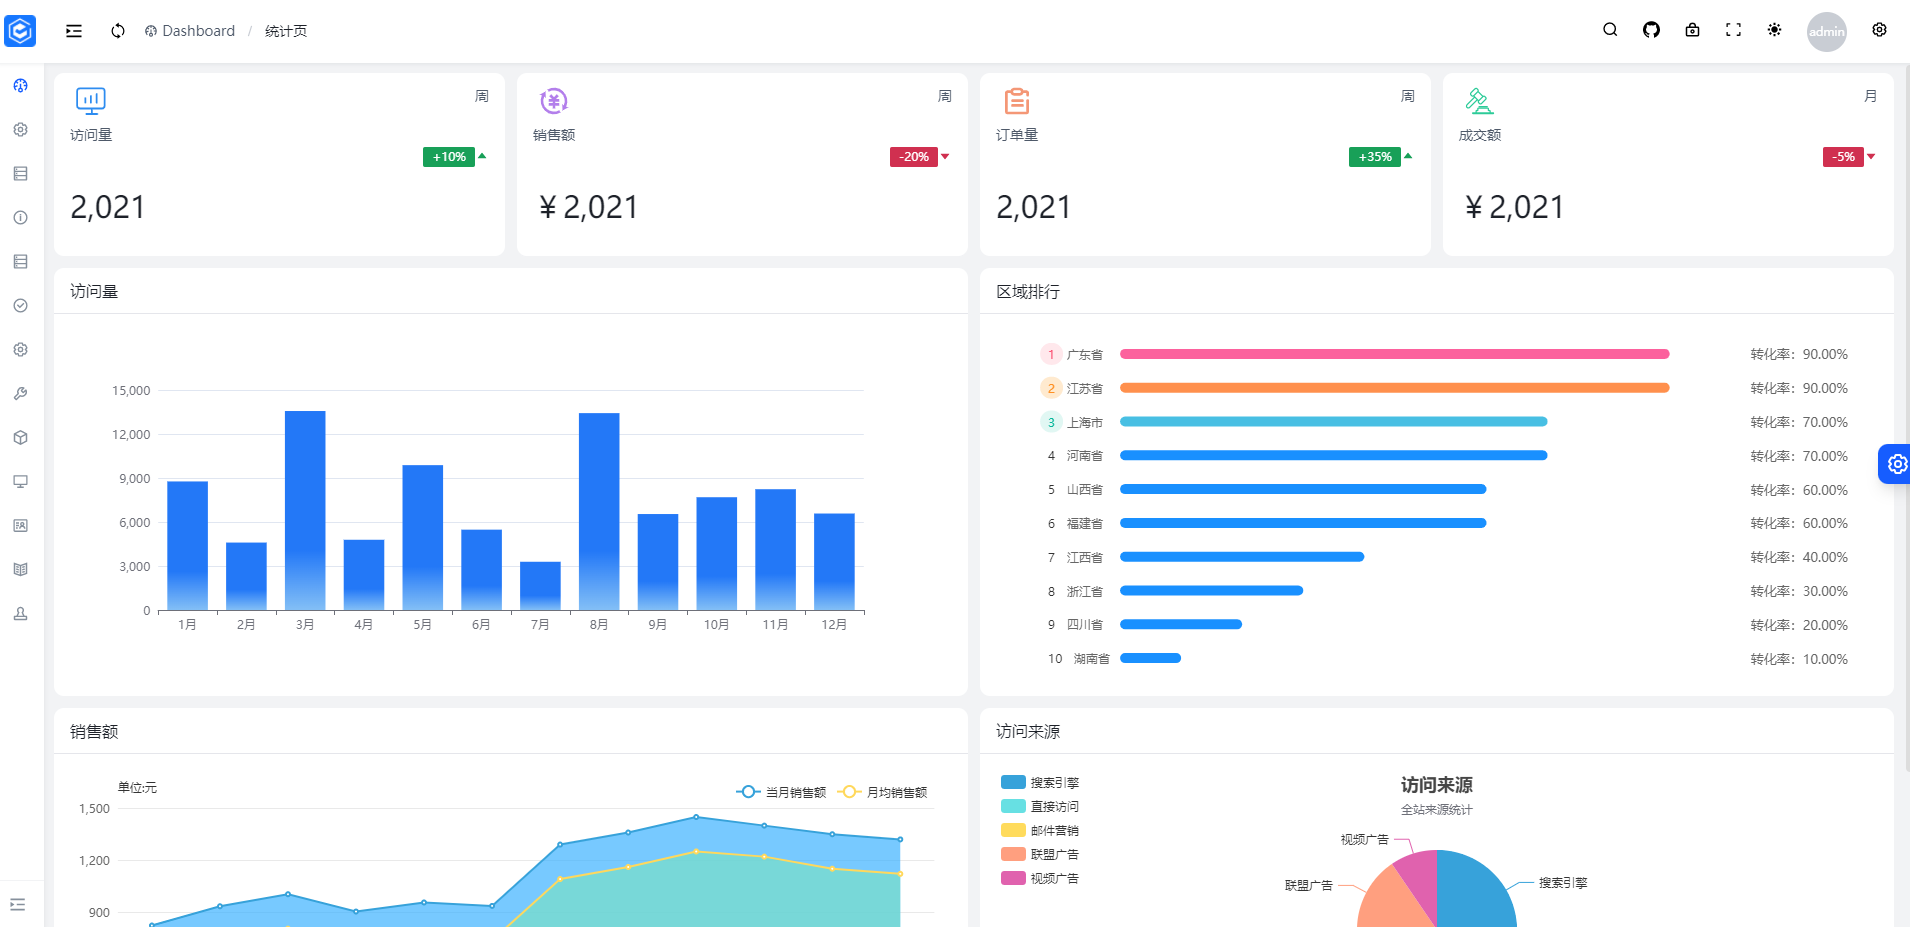
Task: Click the 访问来源 panel title
Action: 1028,732
